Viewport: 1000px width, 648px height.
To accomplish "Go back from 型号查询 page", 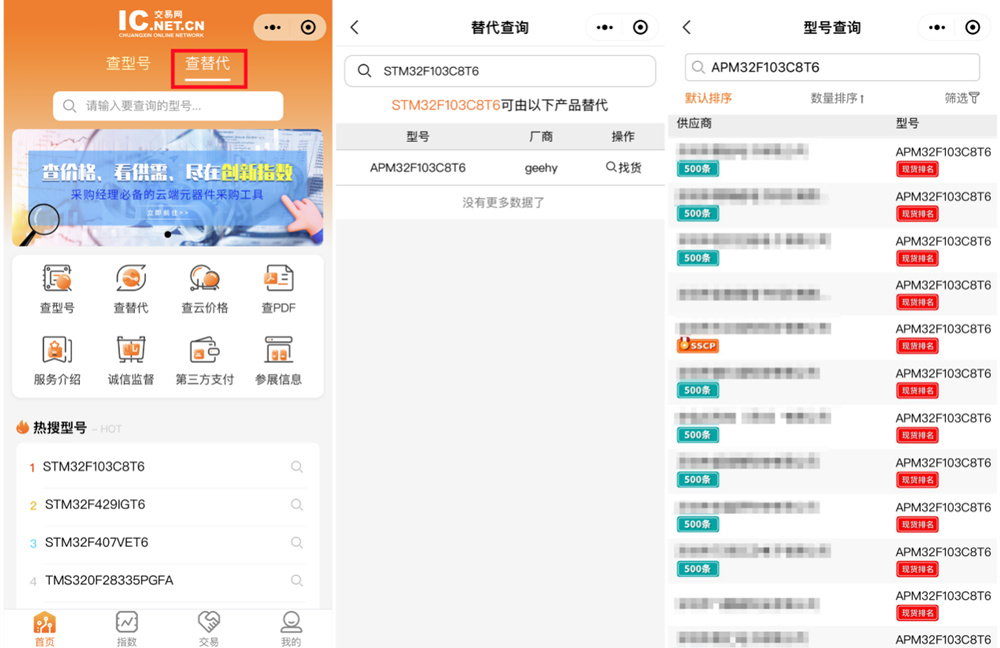I will (x=687, y=27).
